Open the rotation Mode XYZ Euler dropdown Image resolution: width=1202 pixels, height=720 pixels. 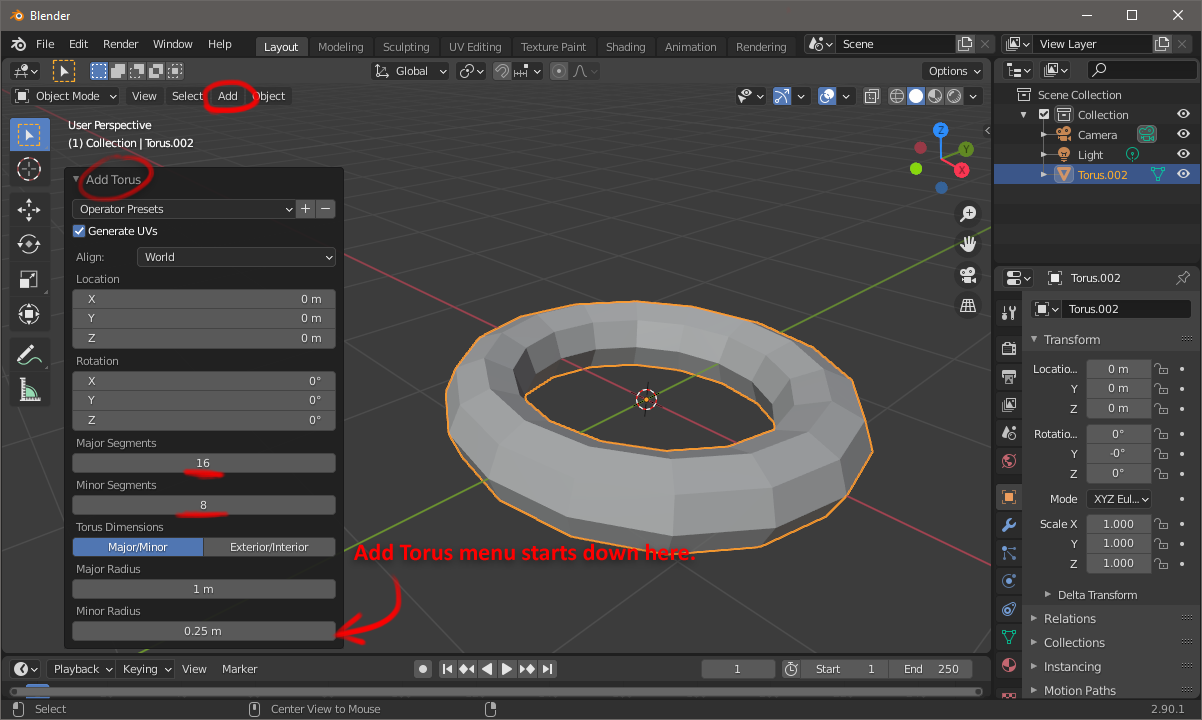point(1118,499)
